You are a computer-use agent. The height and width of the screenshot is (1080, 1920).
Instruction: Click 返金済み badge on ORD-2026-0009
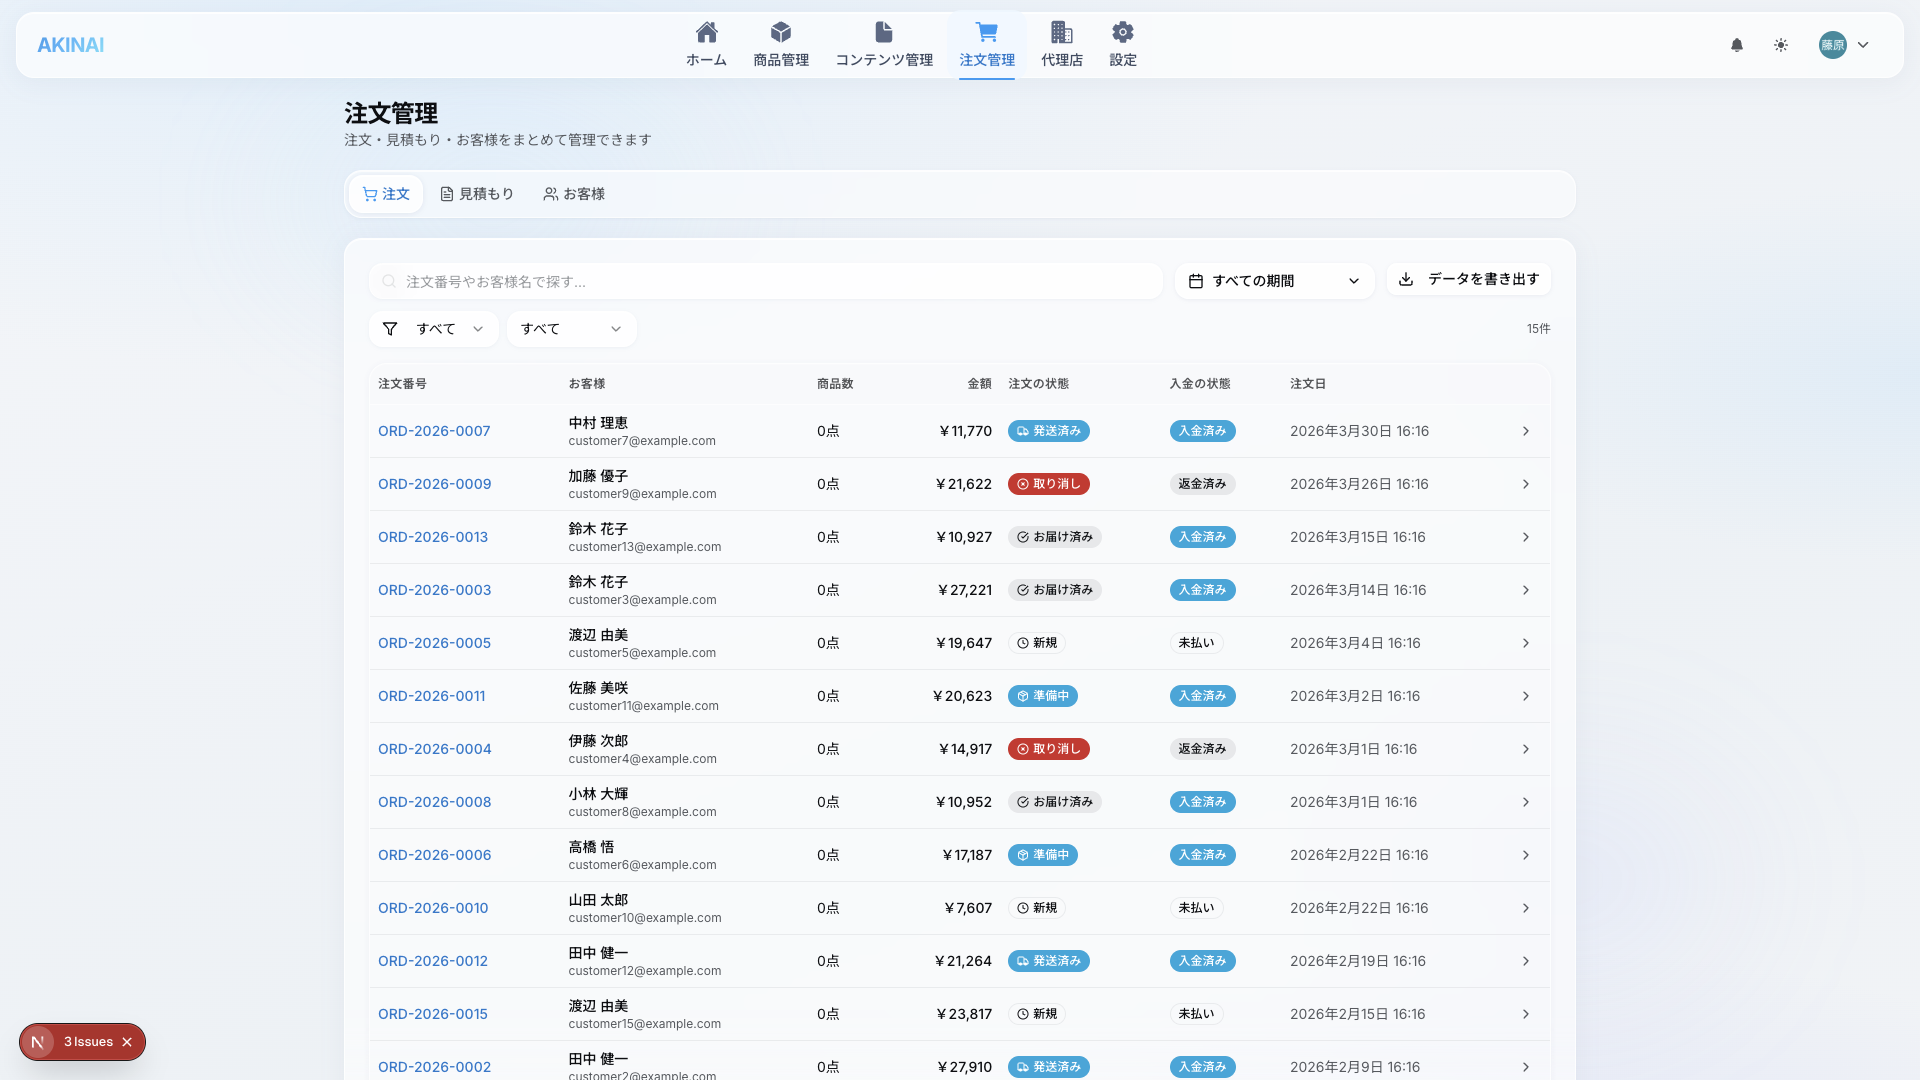[1203, 484]
